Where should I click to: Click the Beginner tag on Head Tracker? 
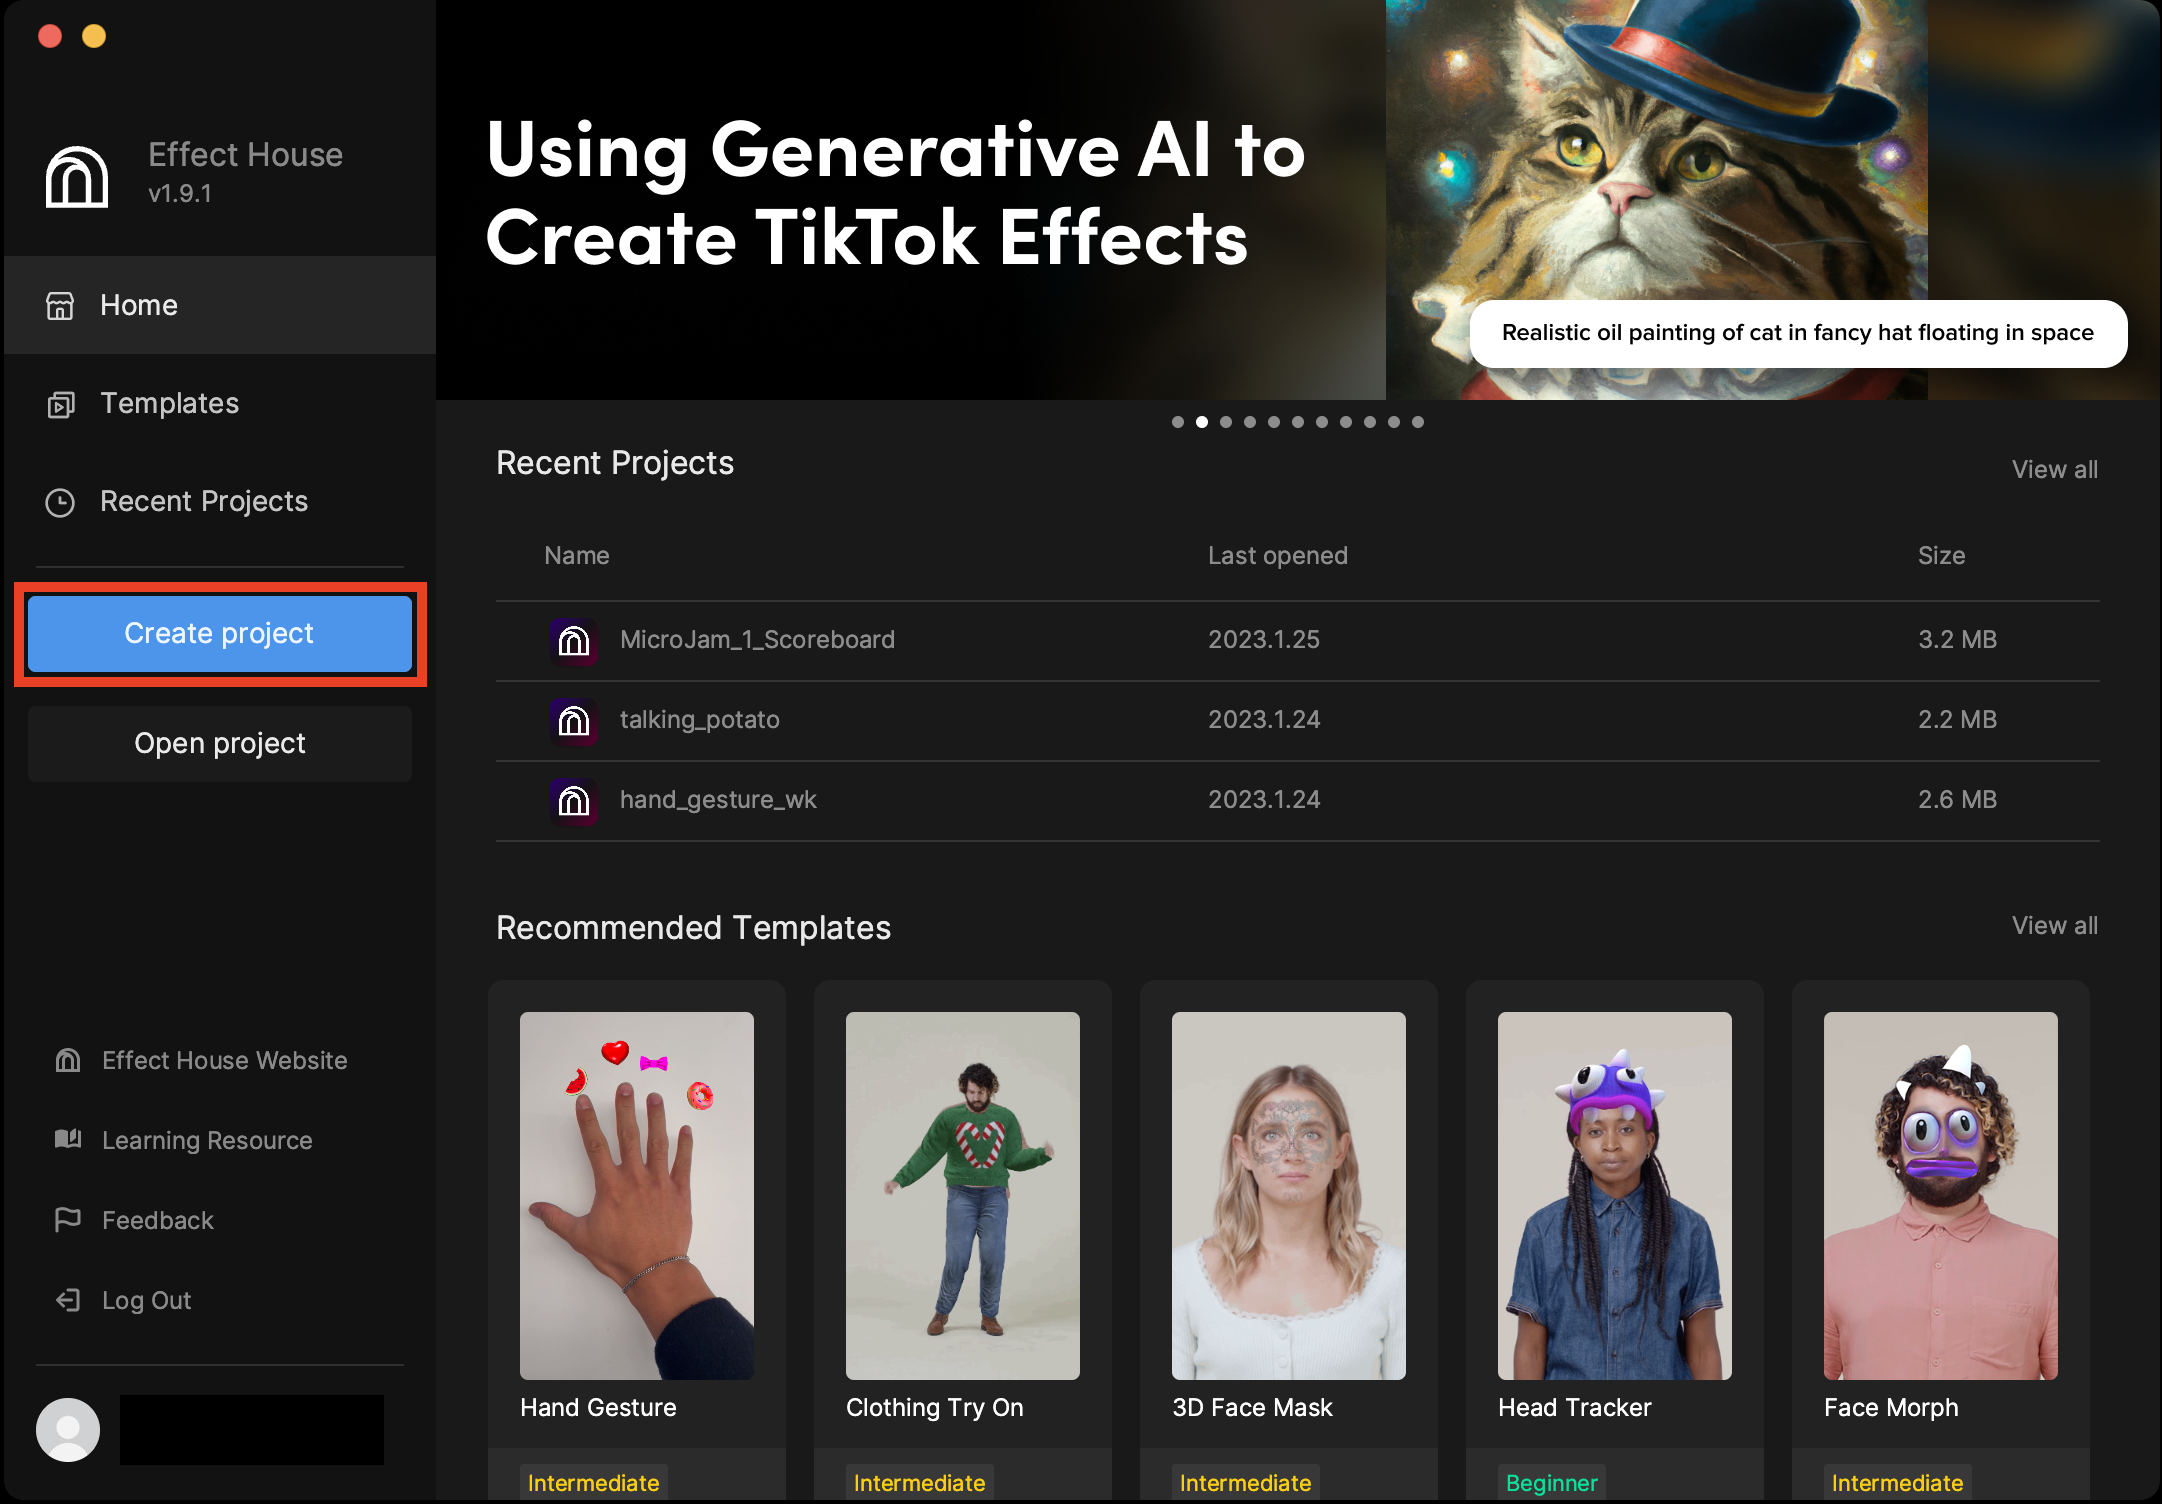click(x=1551, y=1483)
